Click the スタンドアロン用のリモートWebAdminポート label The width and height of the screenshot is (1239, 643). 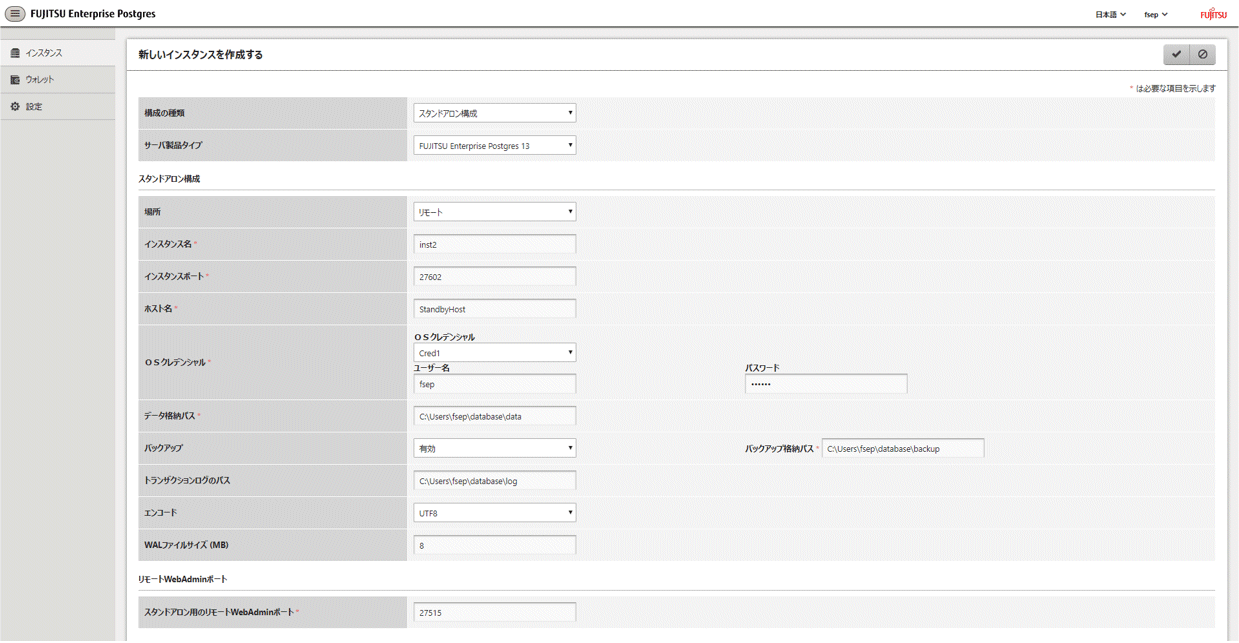(219, 612)
